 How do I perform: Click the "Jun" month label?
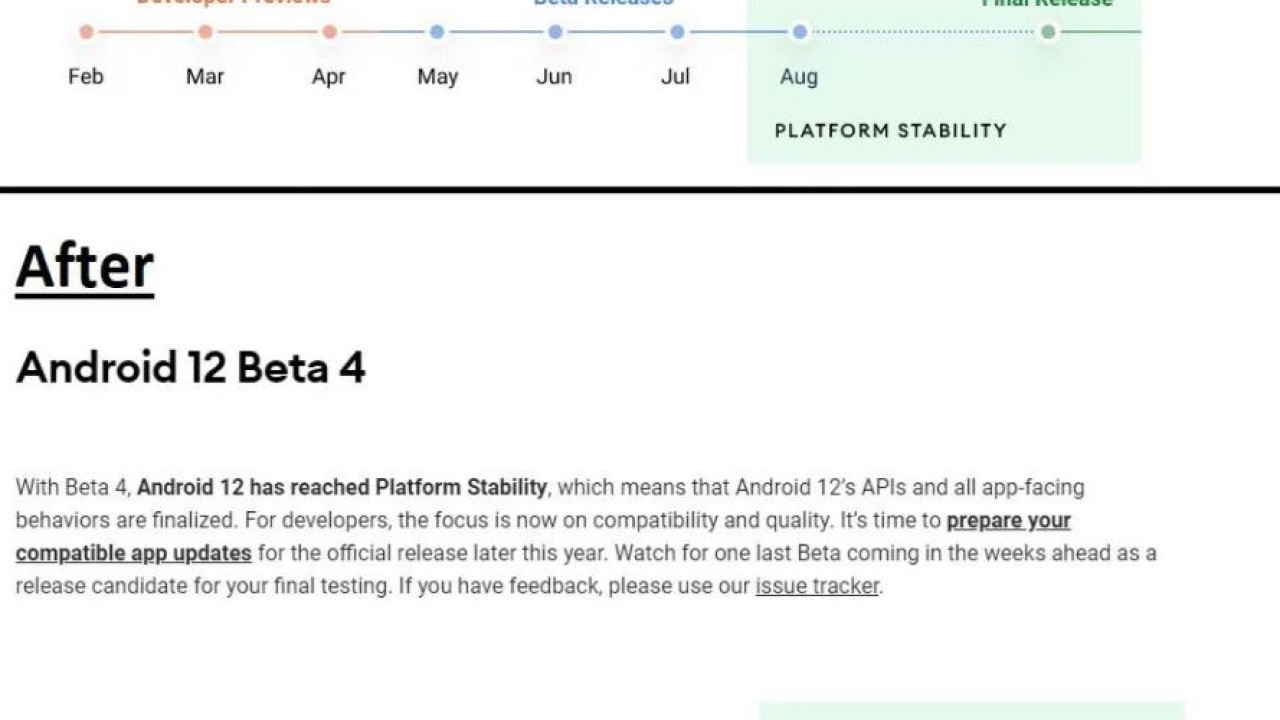(554, 77)
